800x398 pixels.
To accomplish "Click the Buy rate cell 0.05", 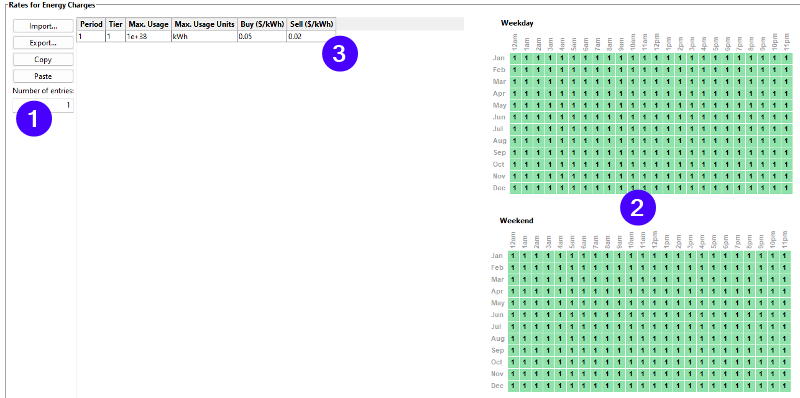I will pos(262,36).
